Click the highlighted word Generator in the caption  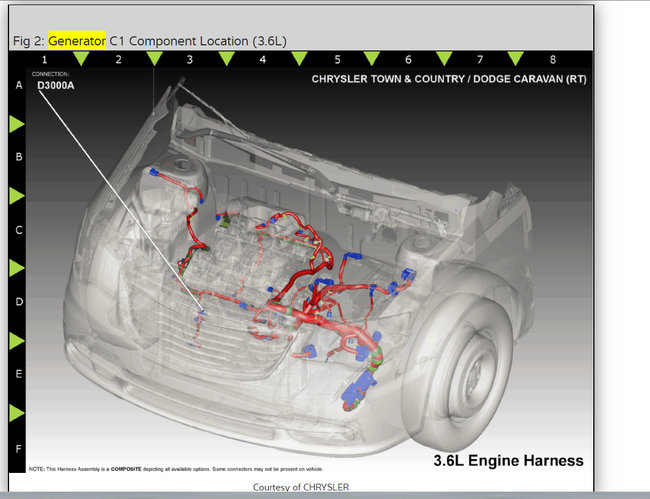[77, 41]
